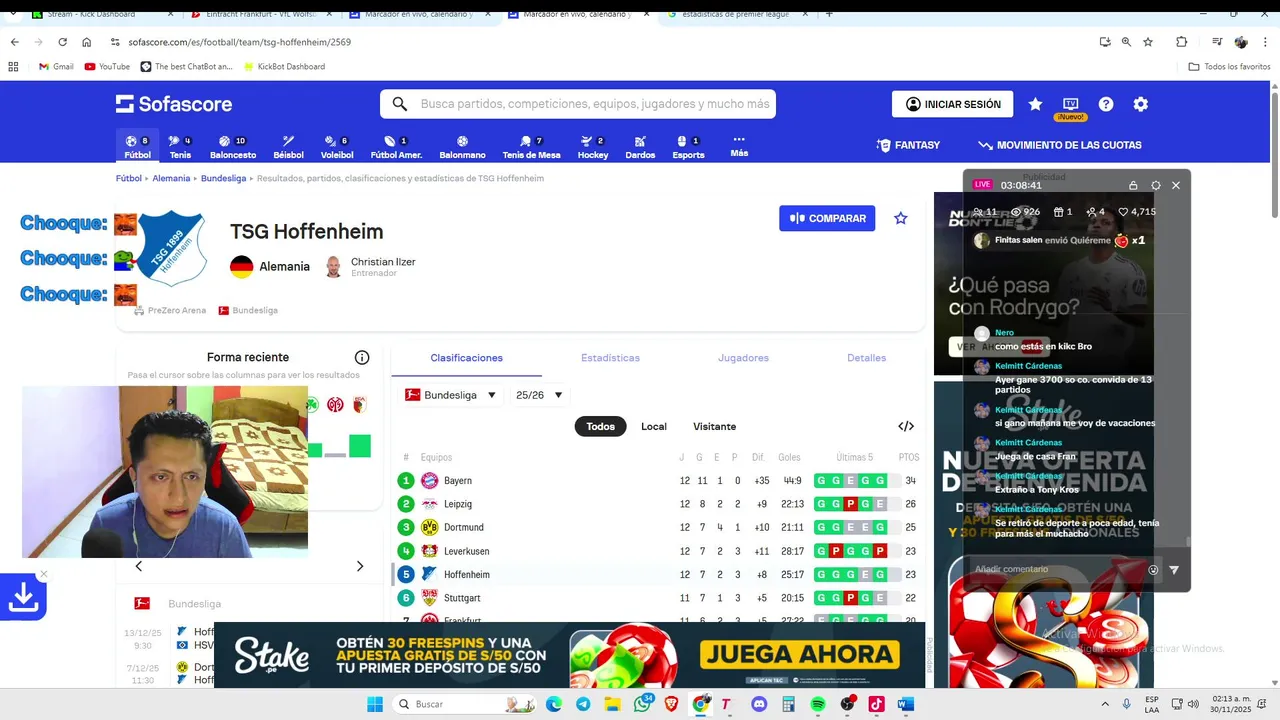Select the Todos standings filter

point(601,426)
